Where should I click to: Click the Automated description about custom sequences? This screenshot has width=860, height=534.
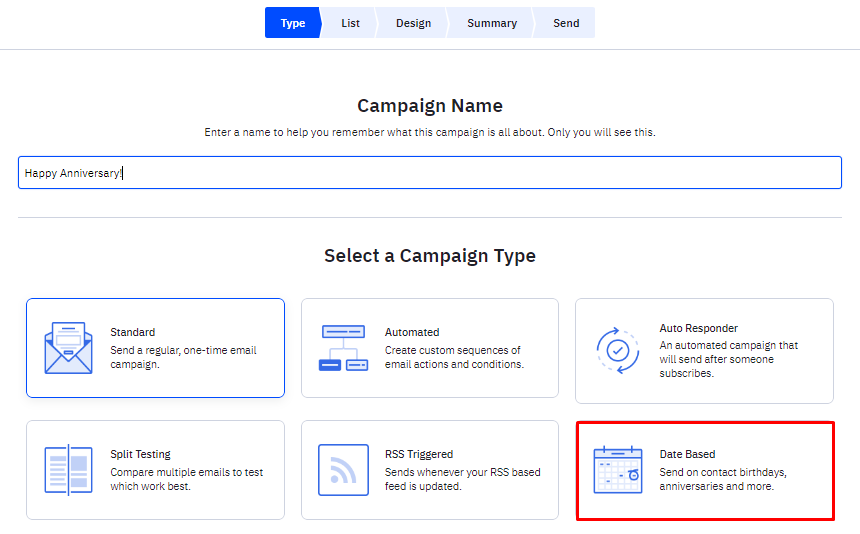coord(454,357)
